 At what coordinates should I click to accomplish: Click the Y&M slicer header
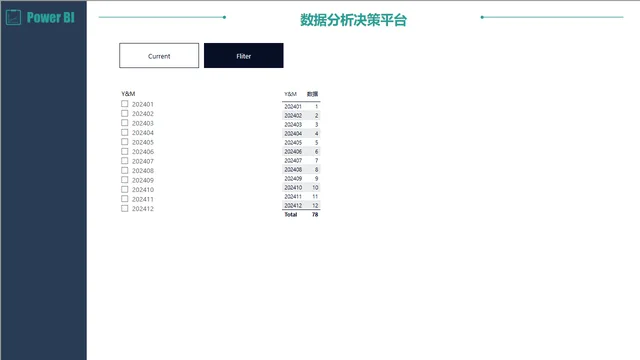128,93
